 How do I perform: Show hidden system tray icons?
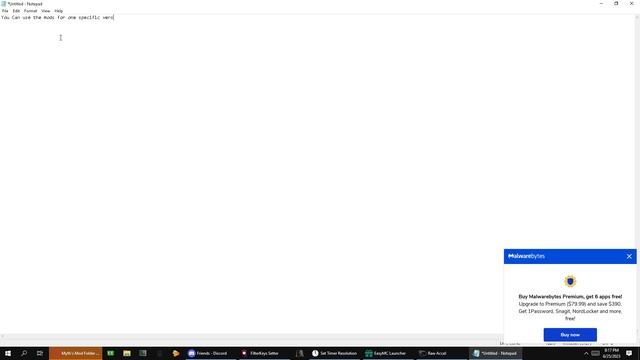[586, 353]
